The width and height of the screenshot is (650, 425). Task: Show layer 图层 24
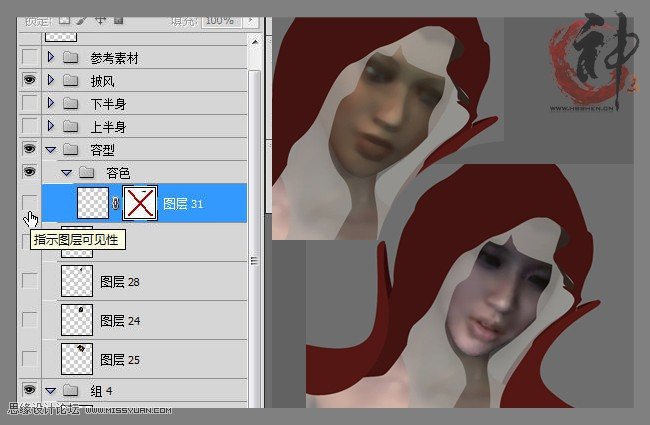click(x=29, y=319)
